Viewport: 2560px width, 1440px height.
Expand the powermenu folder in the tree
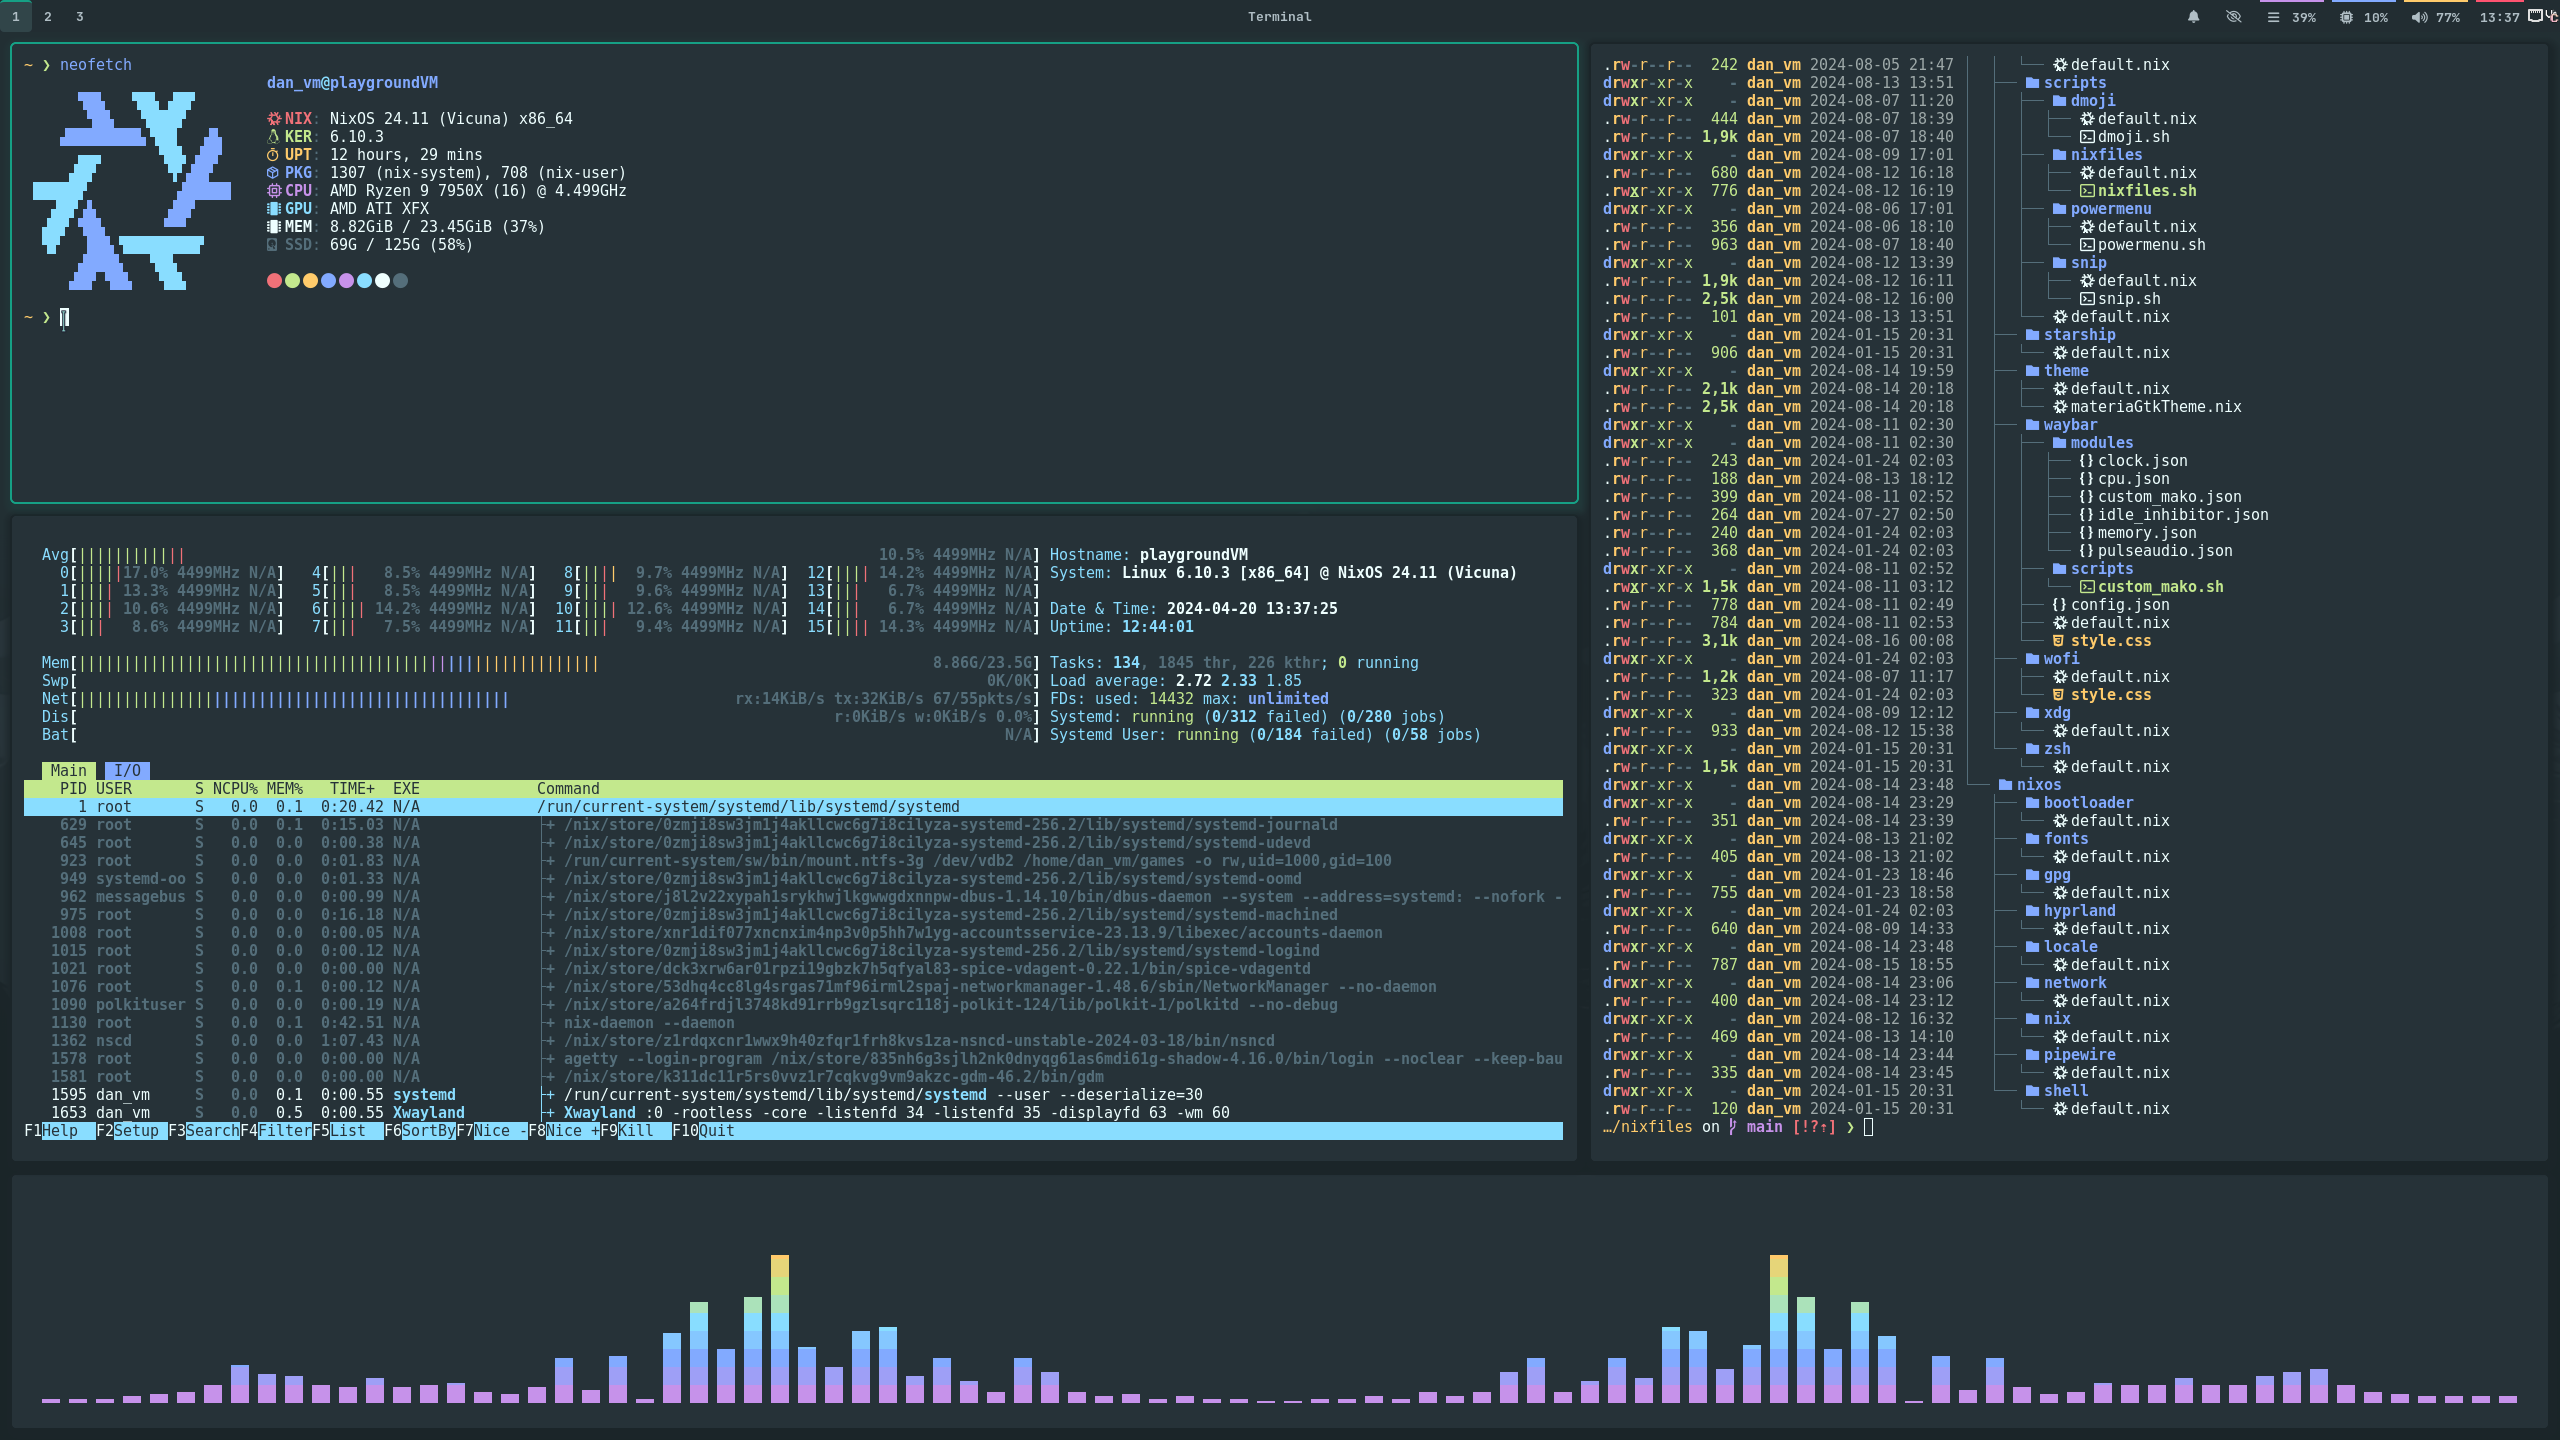(x=2102, y=208)
